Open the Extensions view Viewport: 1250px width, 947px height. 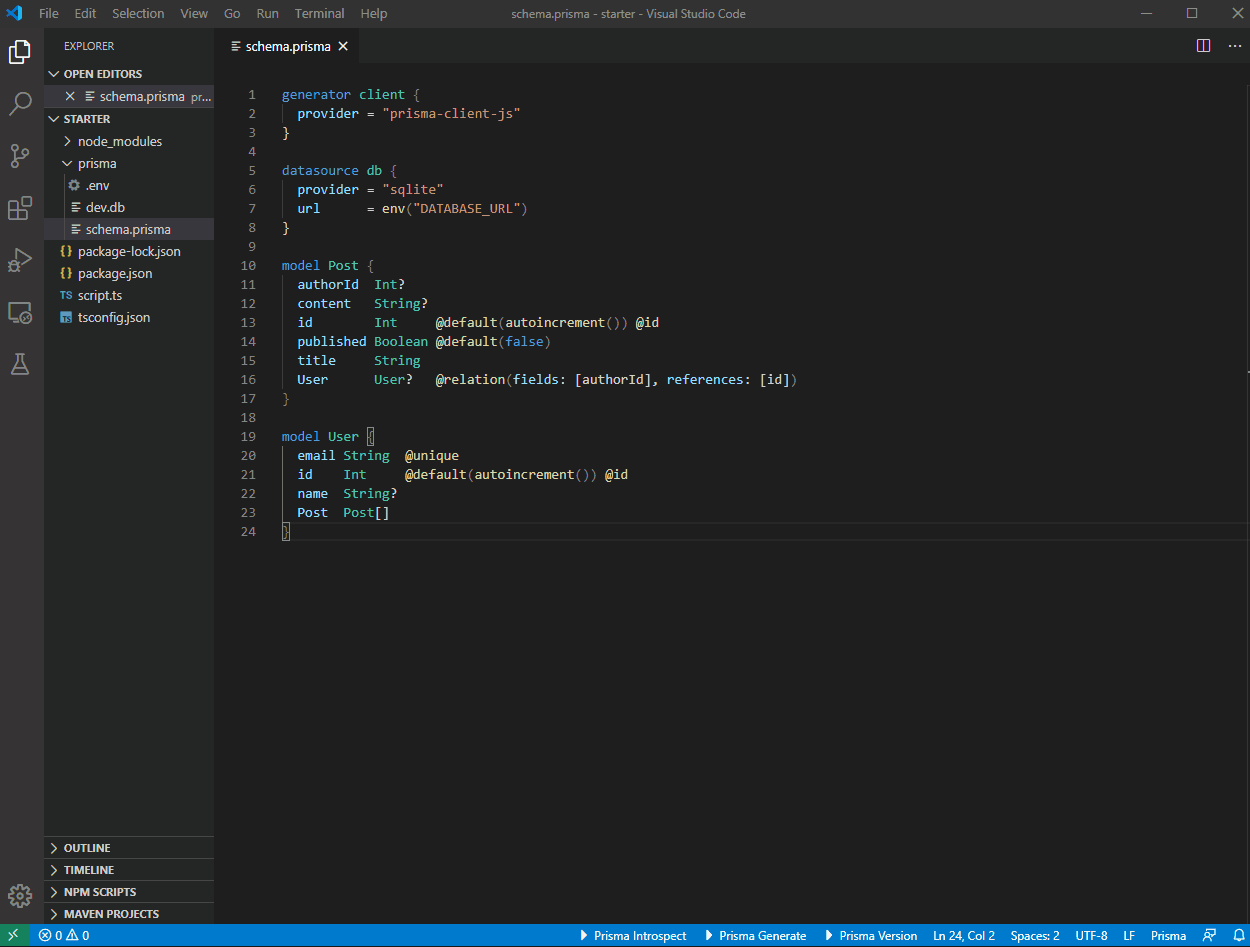pyautogui.click(x=20, y=208)
